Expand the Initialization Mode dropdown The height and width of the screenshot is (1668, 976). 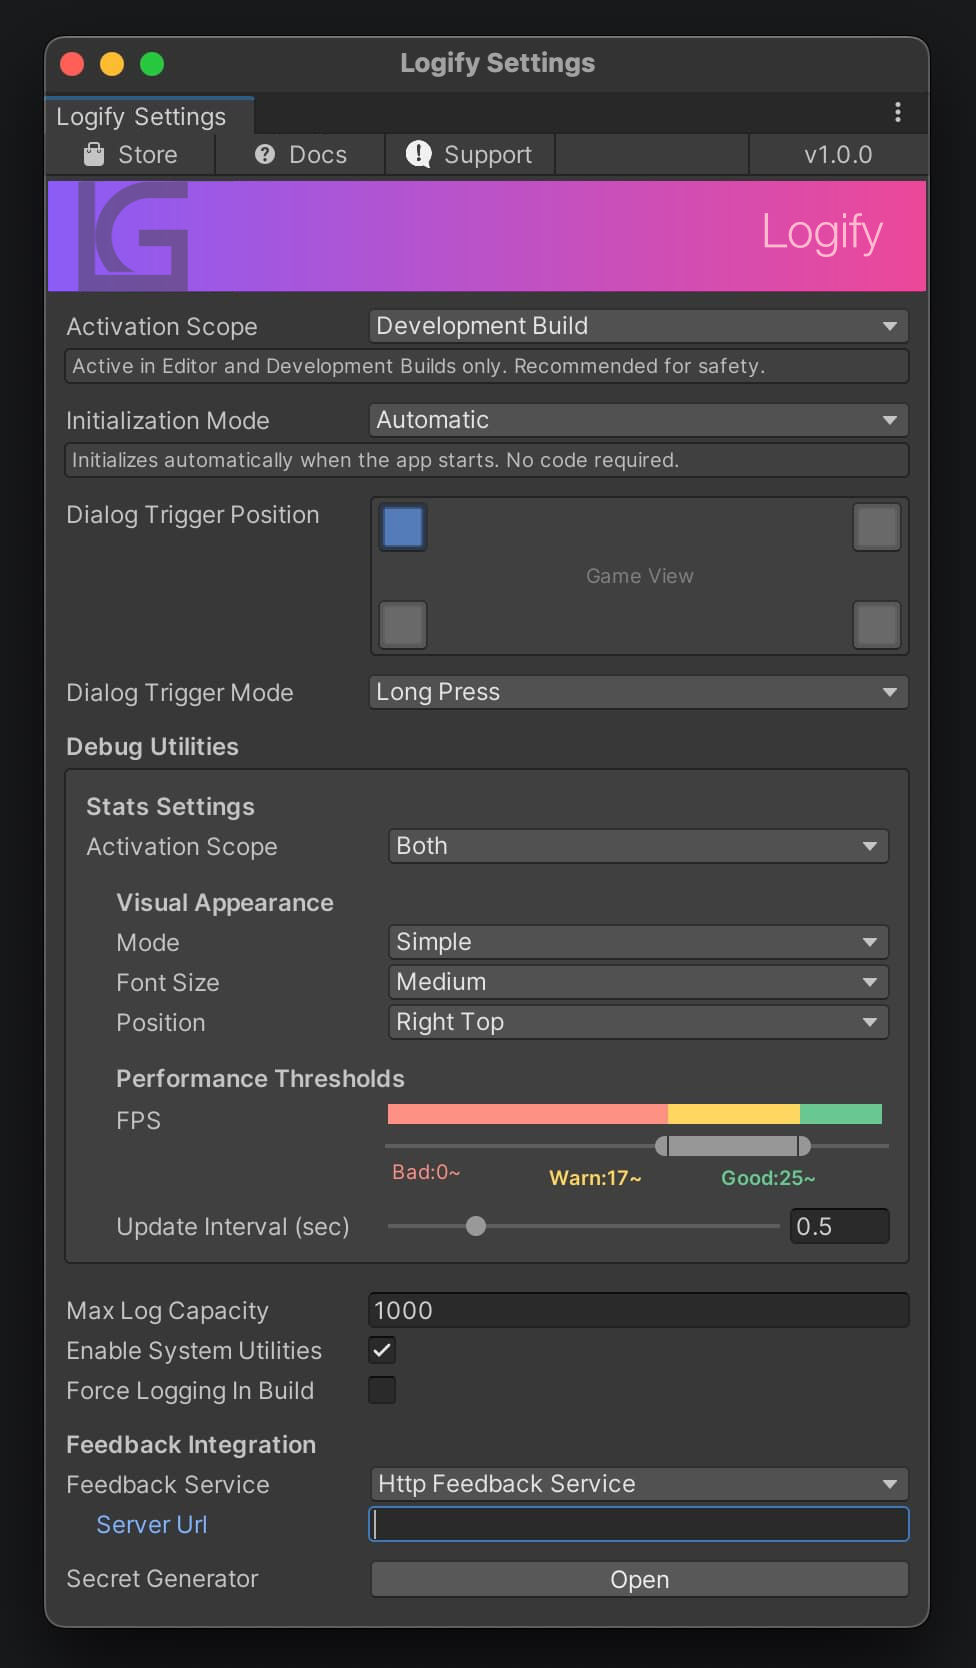(638, 420)
